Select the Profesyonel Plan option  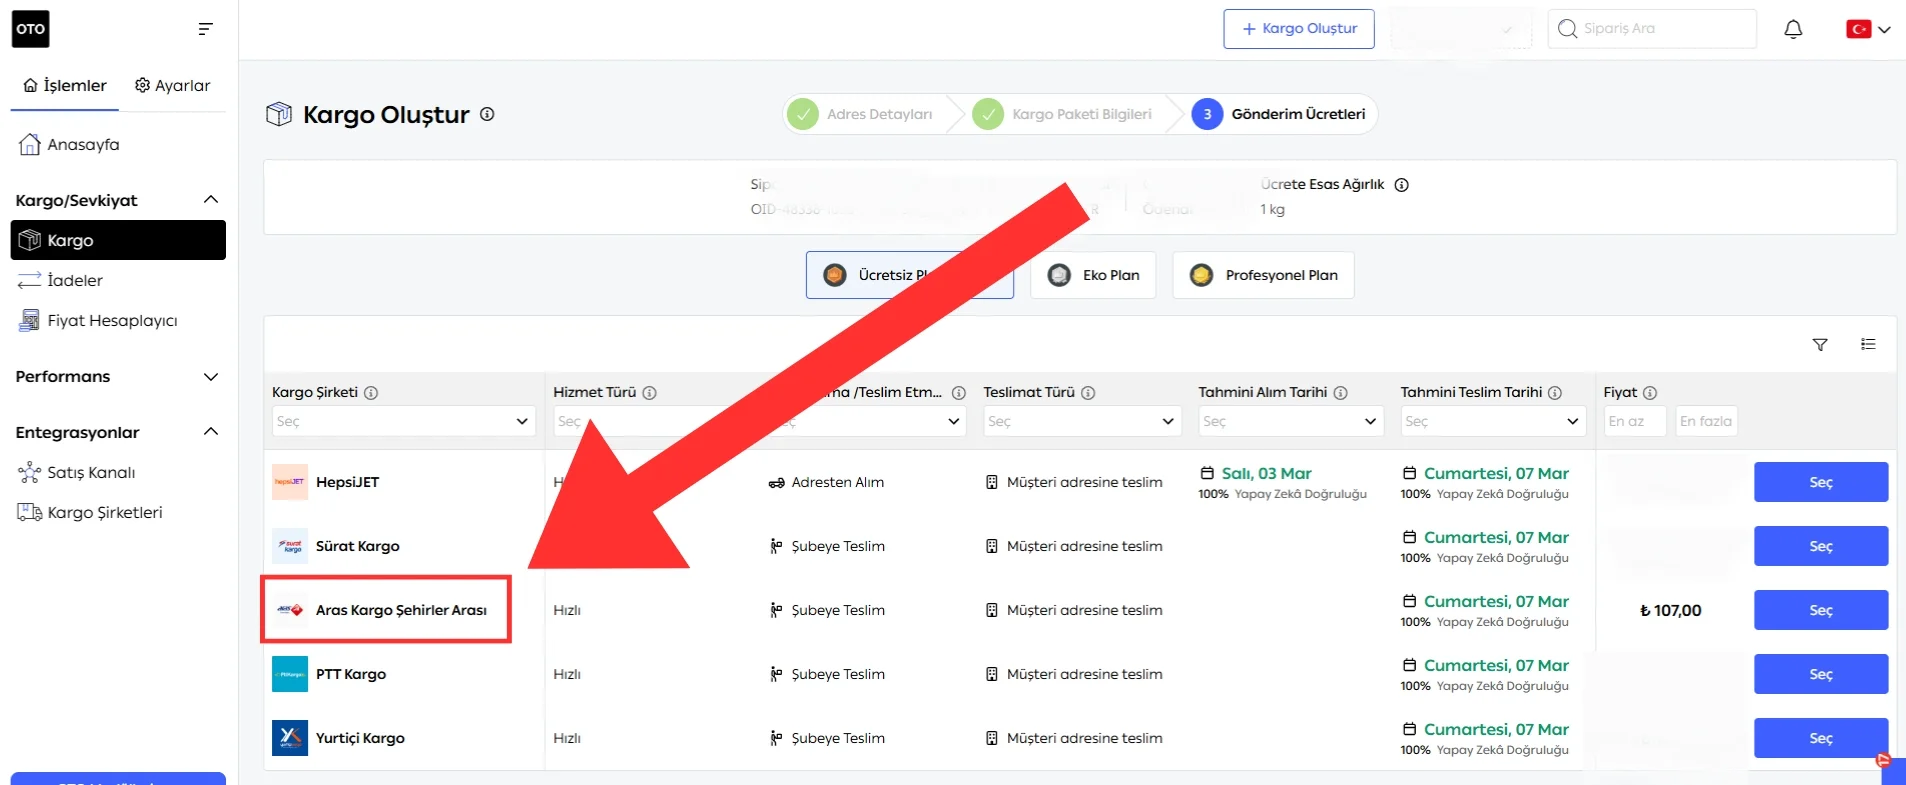click(1263, 275)
